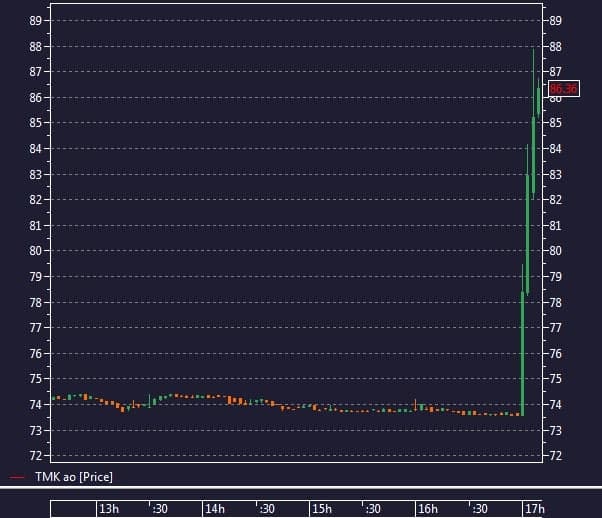Click the 76 label on the left price axis
This screenshot has width=602, height=518.
(x=35, y=354)
